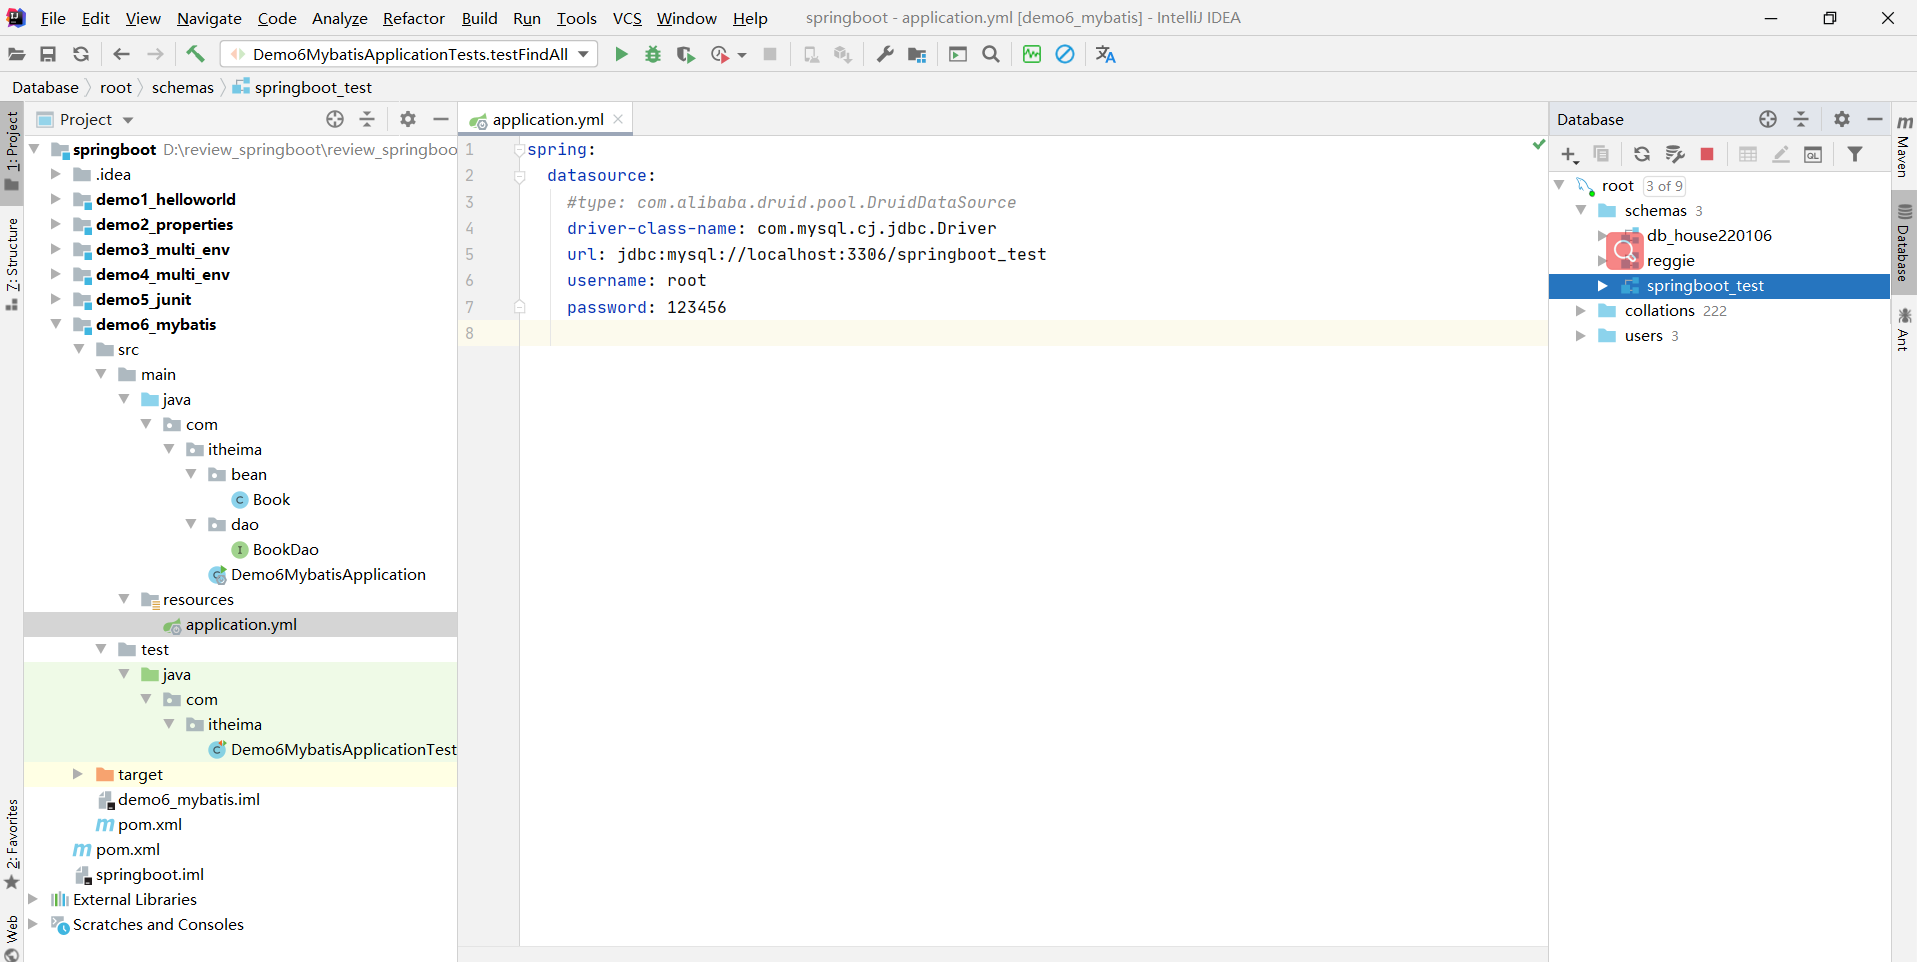This screenshot has width=1917, height=962.
Task: Click the Filter funnel icon in Database panel
Action: click(1855, 154)
